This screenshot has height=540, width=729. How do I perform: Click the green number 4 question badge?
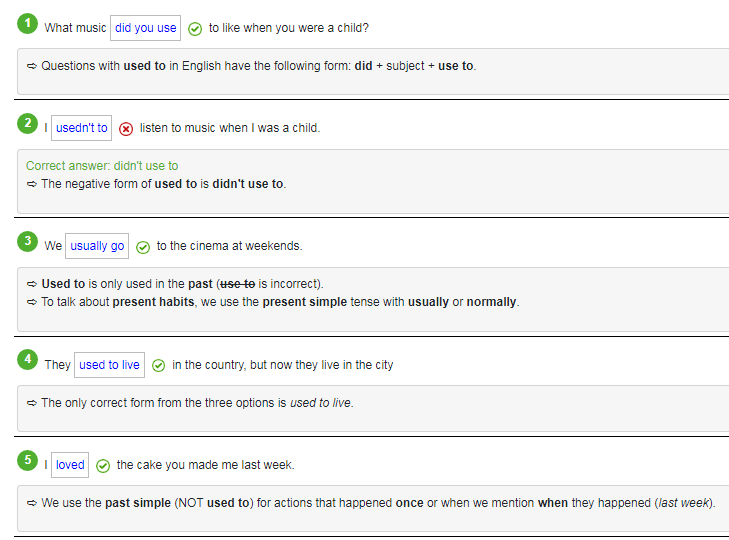pyautogui.click(x=28, y=360)
